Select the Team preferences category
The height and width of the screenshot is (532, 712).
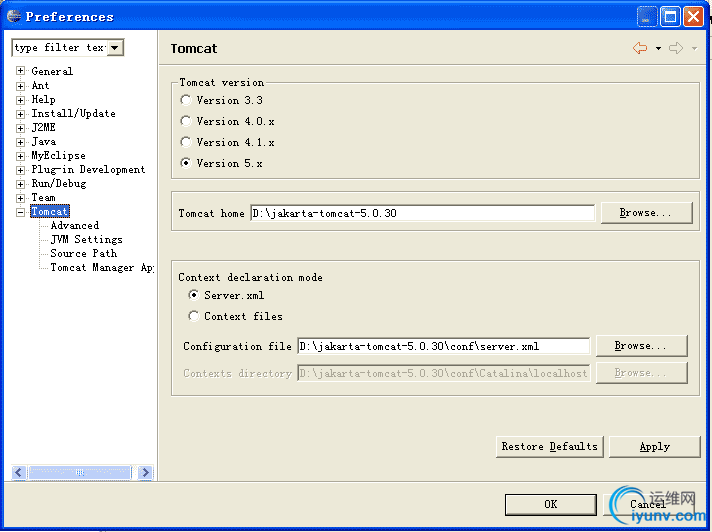[x=43, y=198]
